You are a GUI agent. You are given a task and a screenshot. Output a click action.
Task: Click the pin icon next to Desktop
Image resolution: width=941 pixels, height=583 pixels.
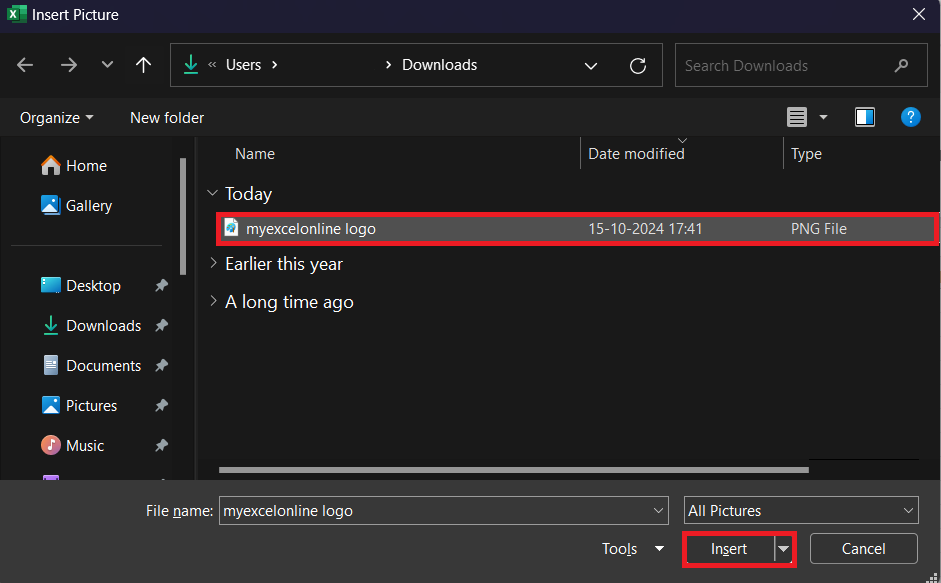161,285
